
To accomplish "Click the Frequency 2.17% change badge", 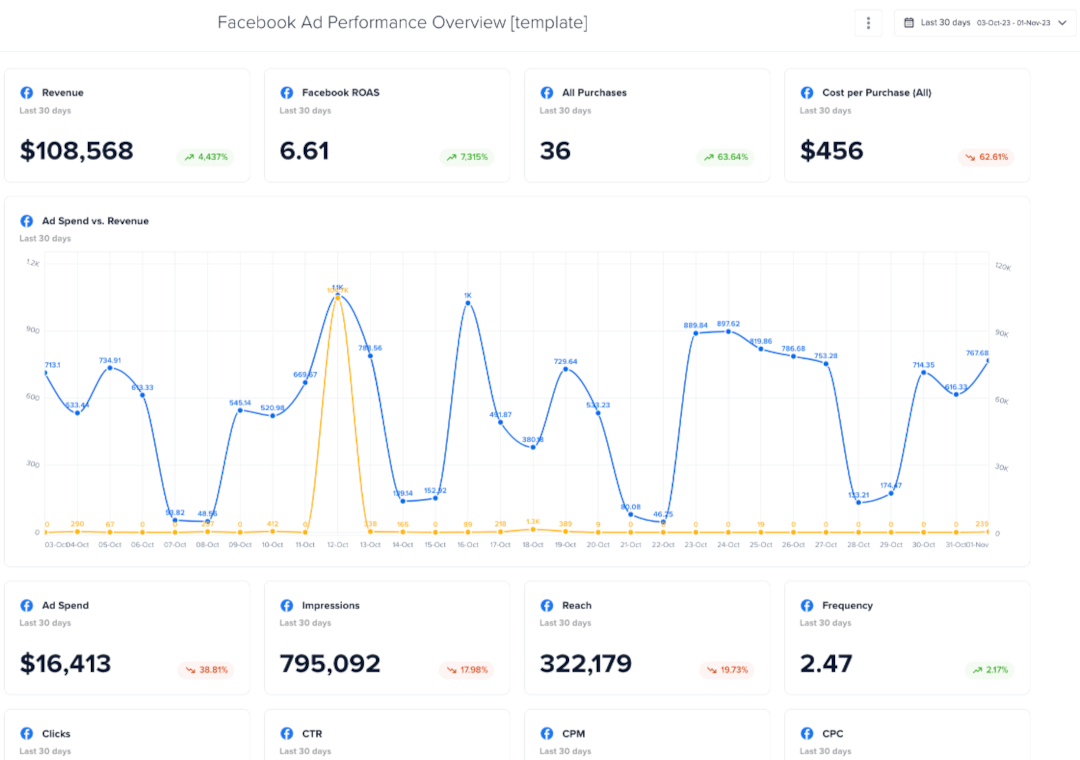I will (x=989, y=670).
